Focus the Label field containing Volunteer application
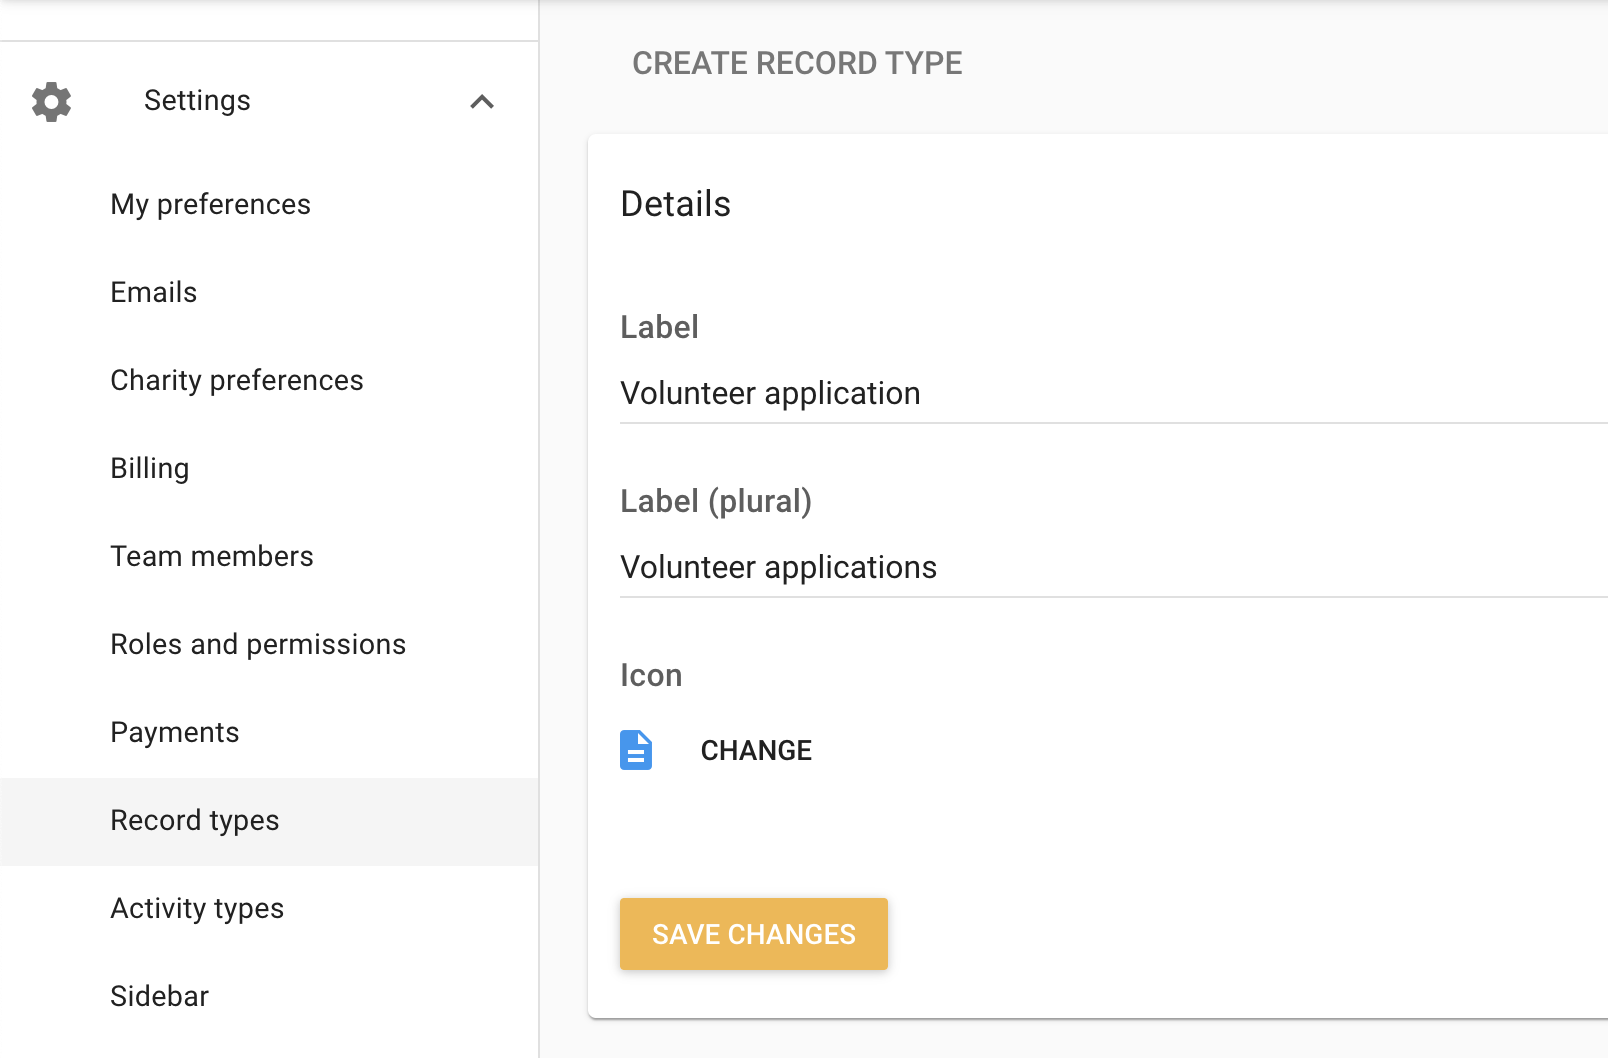Screen dimensions: 1608x1058 pos(1114,394)
